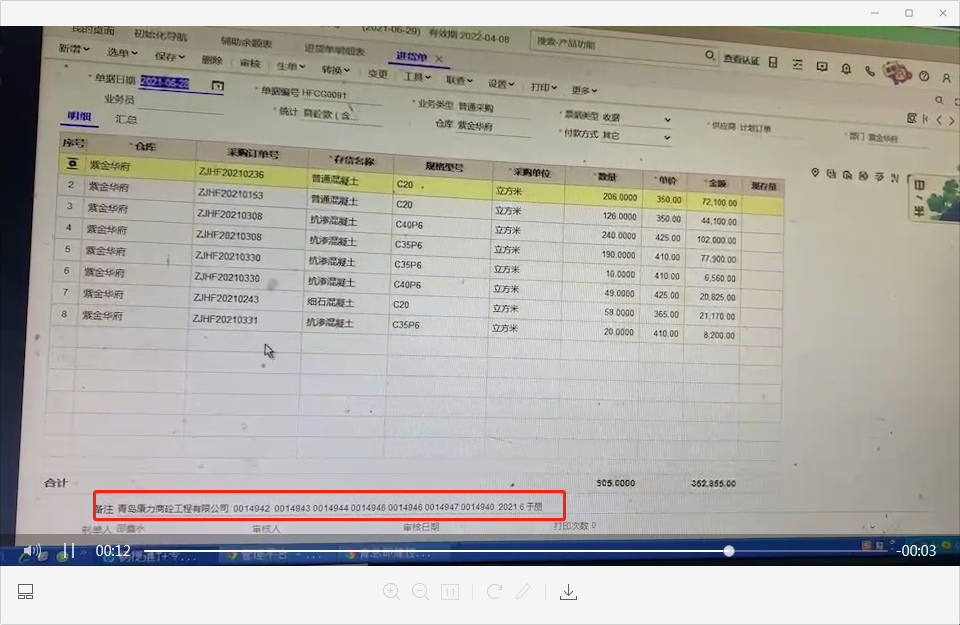This screenshot has width=960, height=625.
Task: Open the calendar picker beside 单据日期
Action: [x=217, y=85]
